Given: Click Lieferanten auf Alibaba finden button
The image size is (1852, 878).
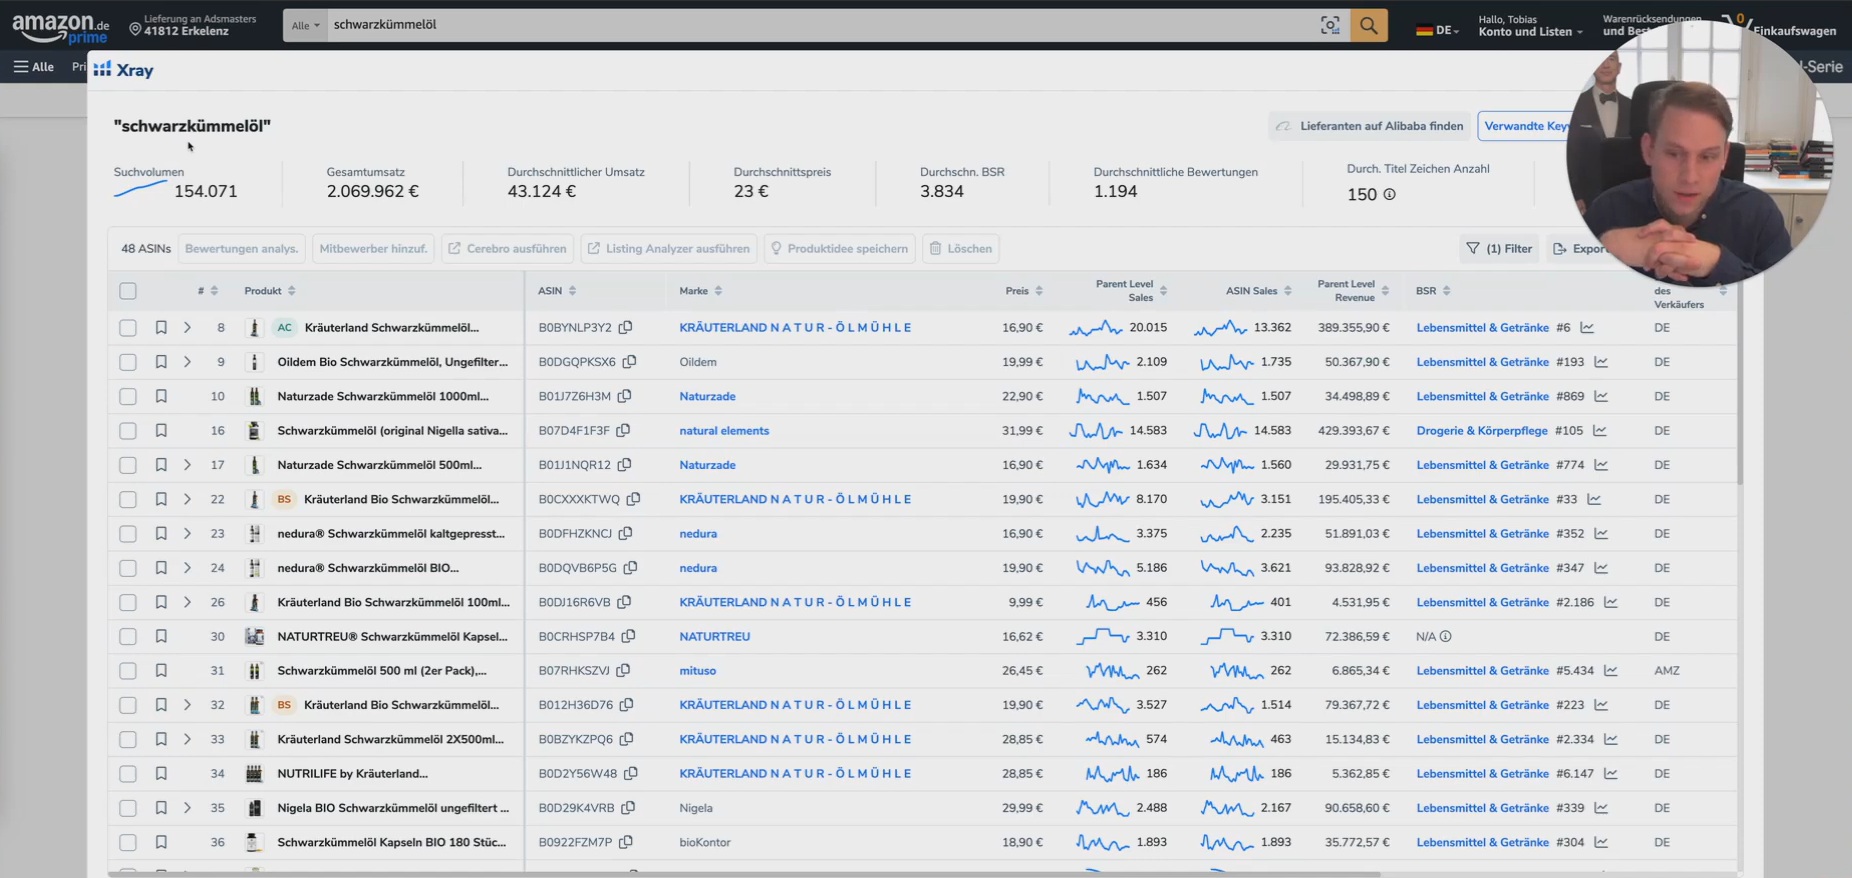Looking at the screenshot, I should [1370, 126].
